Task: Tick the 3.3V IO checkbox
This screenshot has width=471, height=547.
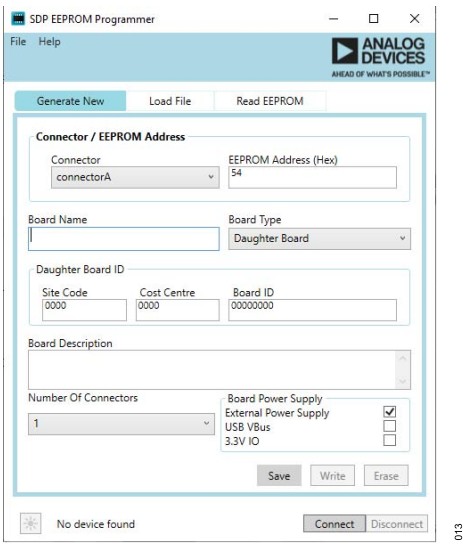Action: pos(389,440)
